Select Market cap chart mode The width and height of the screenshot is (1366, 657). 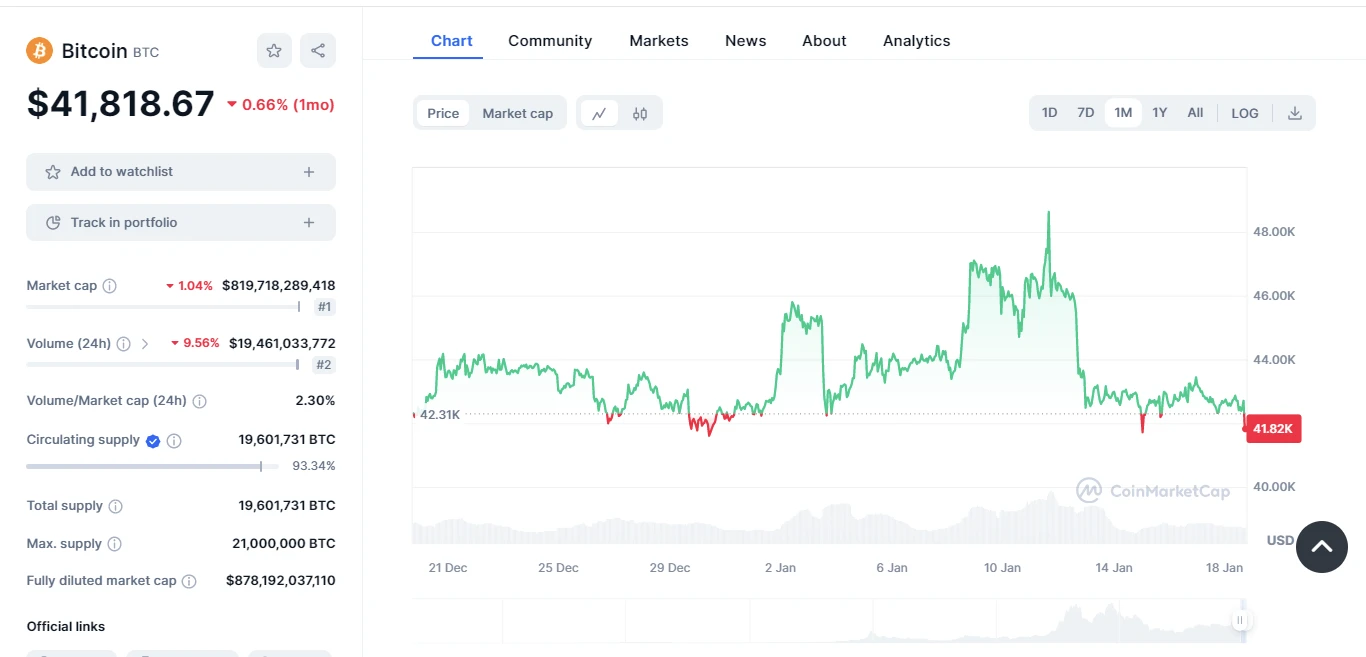[518, 113]
